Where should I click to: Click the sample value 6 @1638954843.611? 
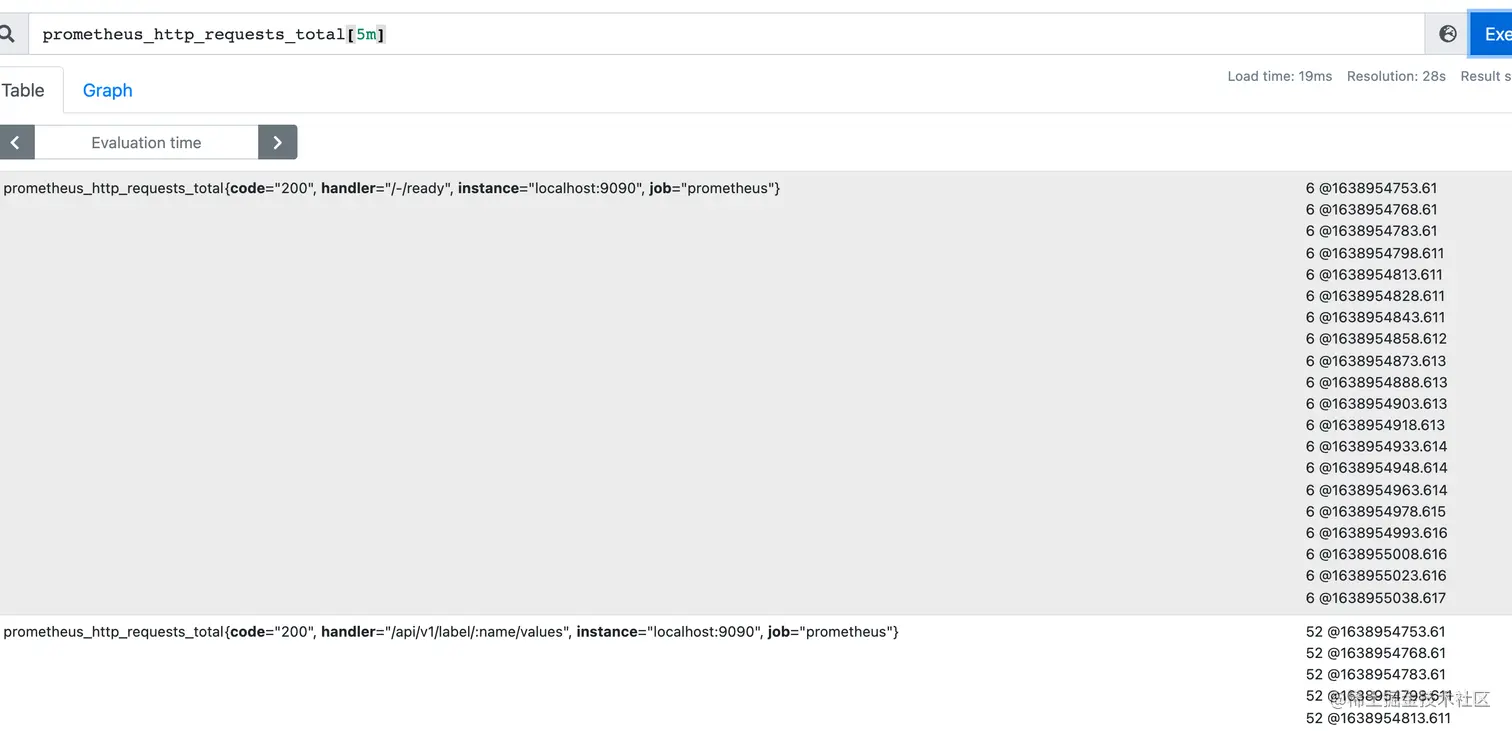1375,317
